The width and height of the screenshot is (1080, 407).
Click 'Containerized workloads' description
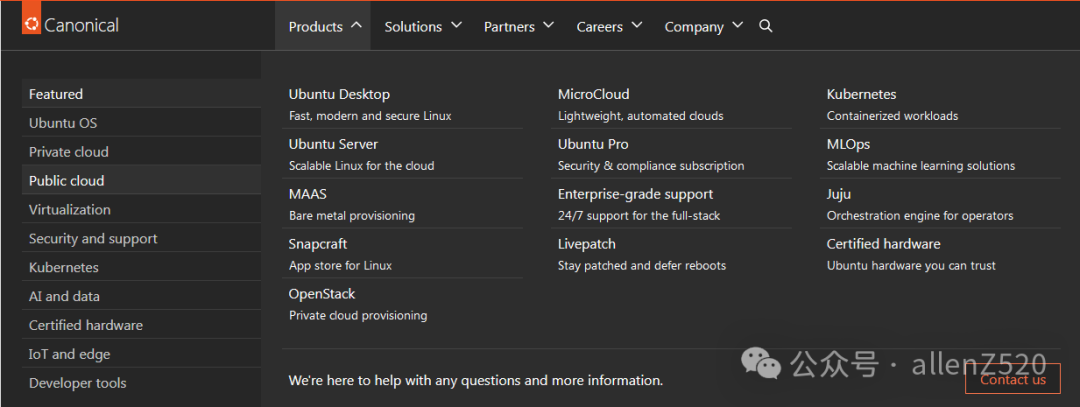[893, 116]
